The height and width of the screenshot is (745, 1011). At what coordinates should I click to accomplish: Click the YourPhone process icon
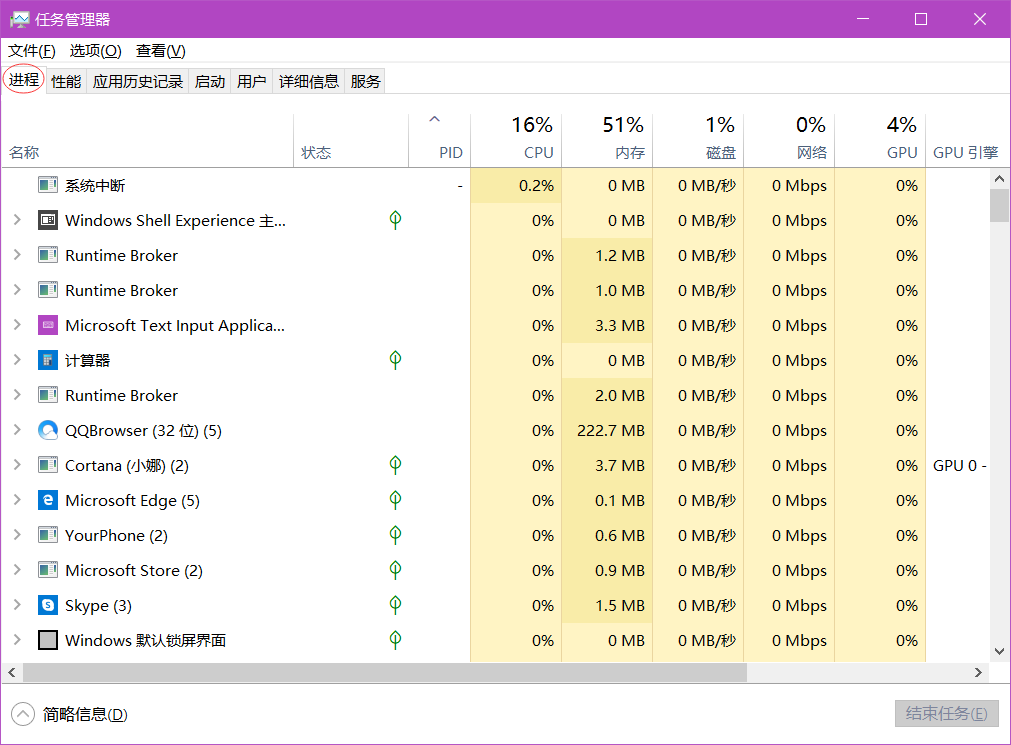(x=48, y=535)
